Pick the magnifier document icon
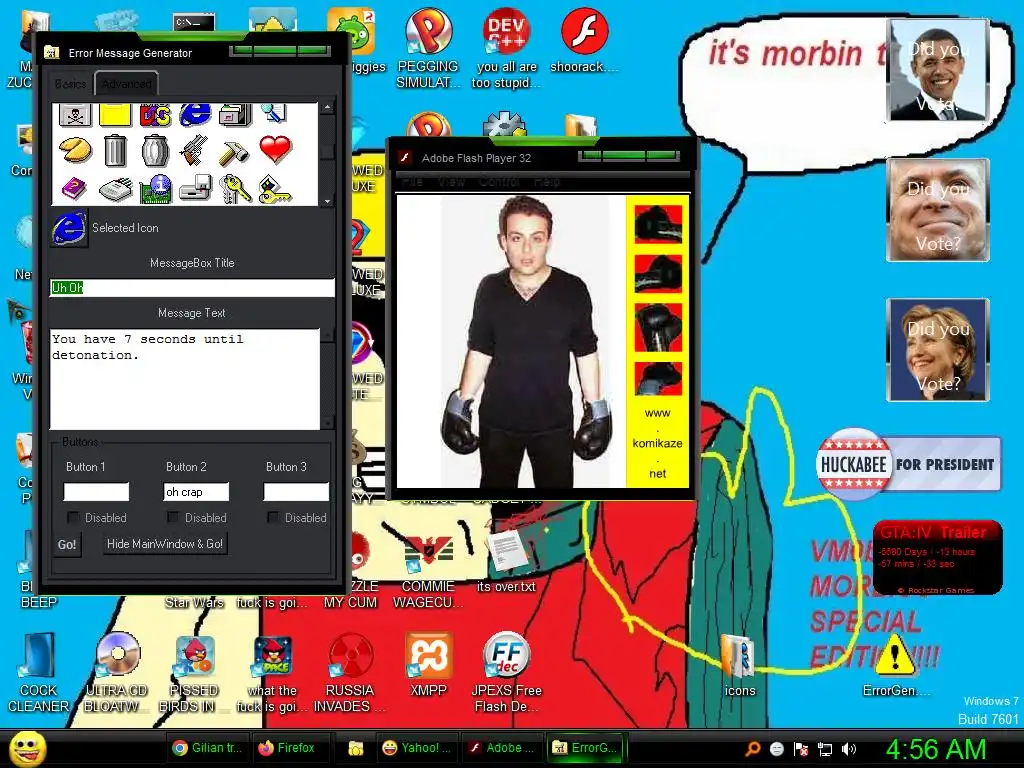This screenshot has height=768, width=1024. coord(274,114)
